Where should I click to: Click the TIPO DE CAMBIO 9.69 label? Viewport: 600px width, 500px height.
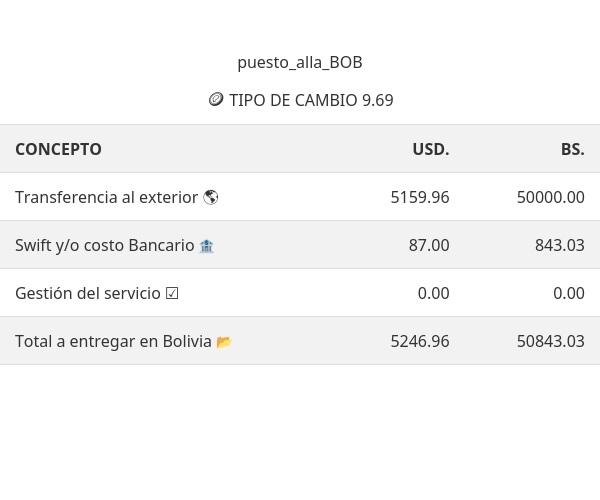(x=311, y=100)
